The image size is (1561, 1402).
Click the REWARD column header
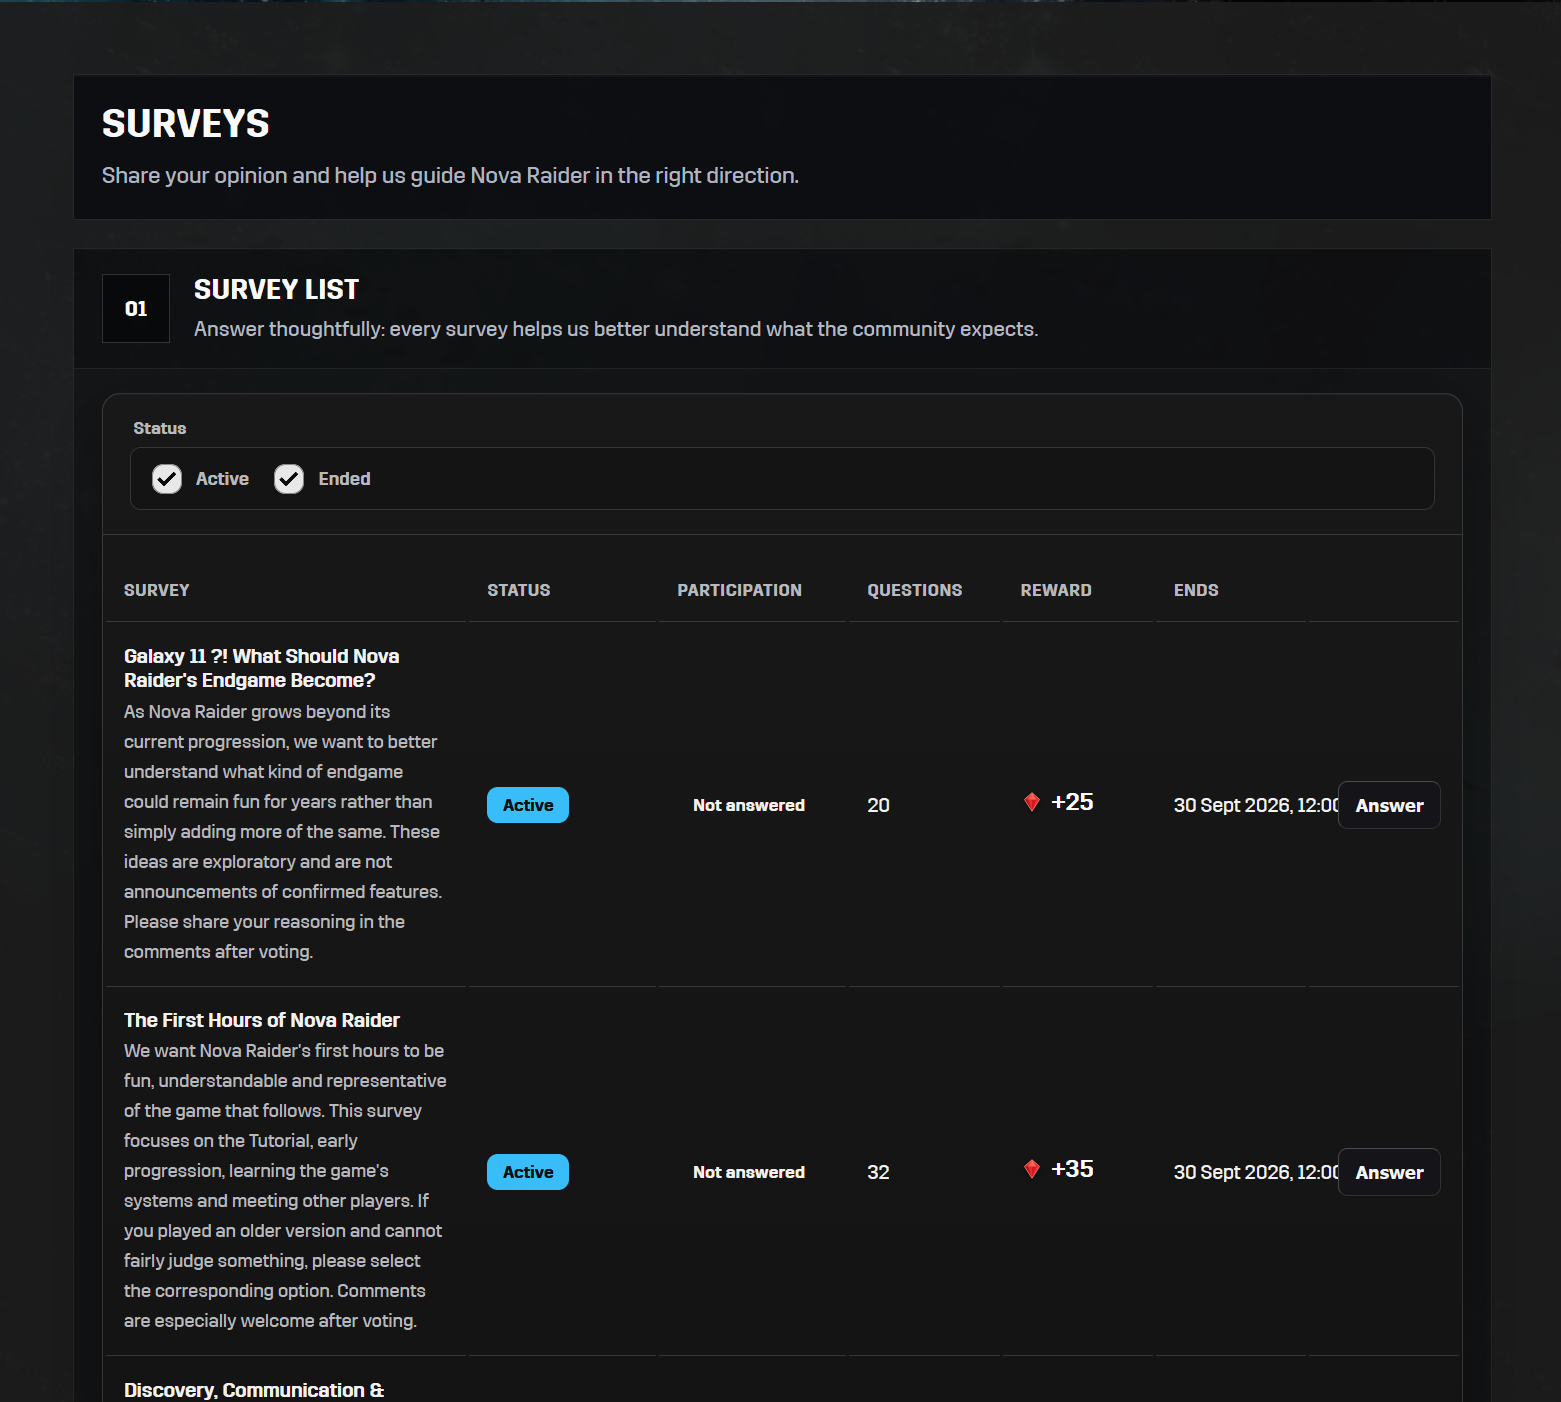click(x=1056, y=590)
